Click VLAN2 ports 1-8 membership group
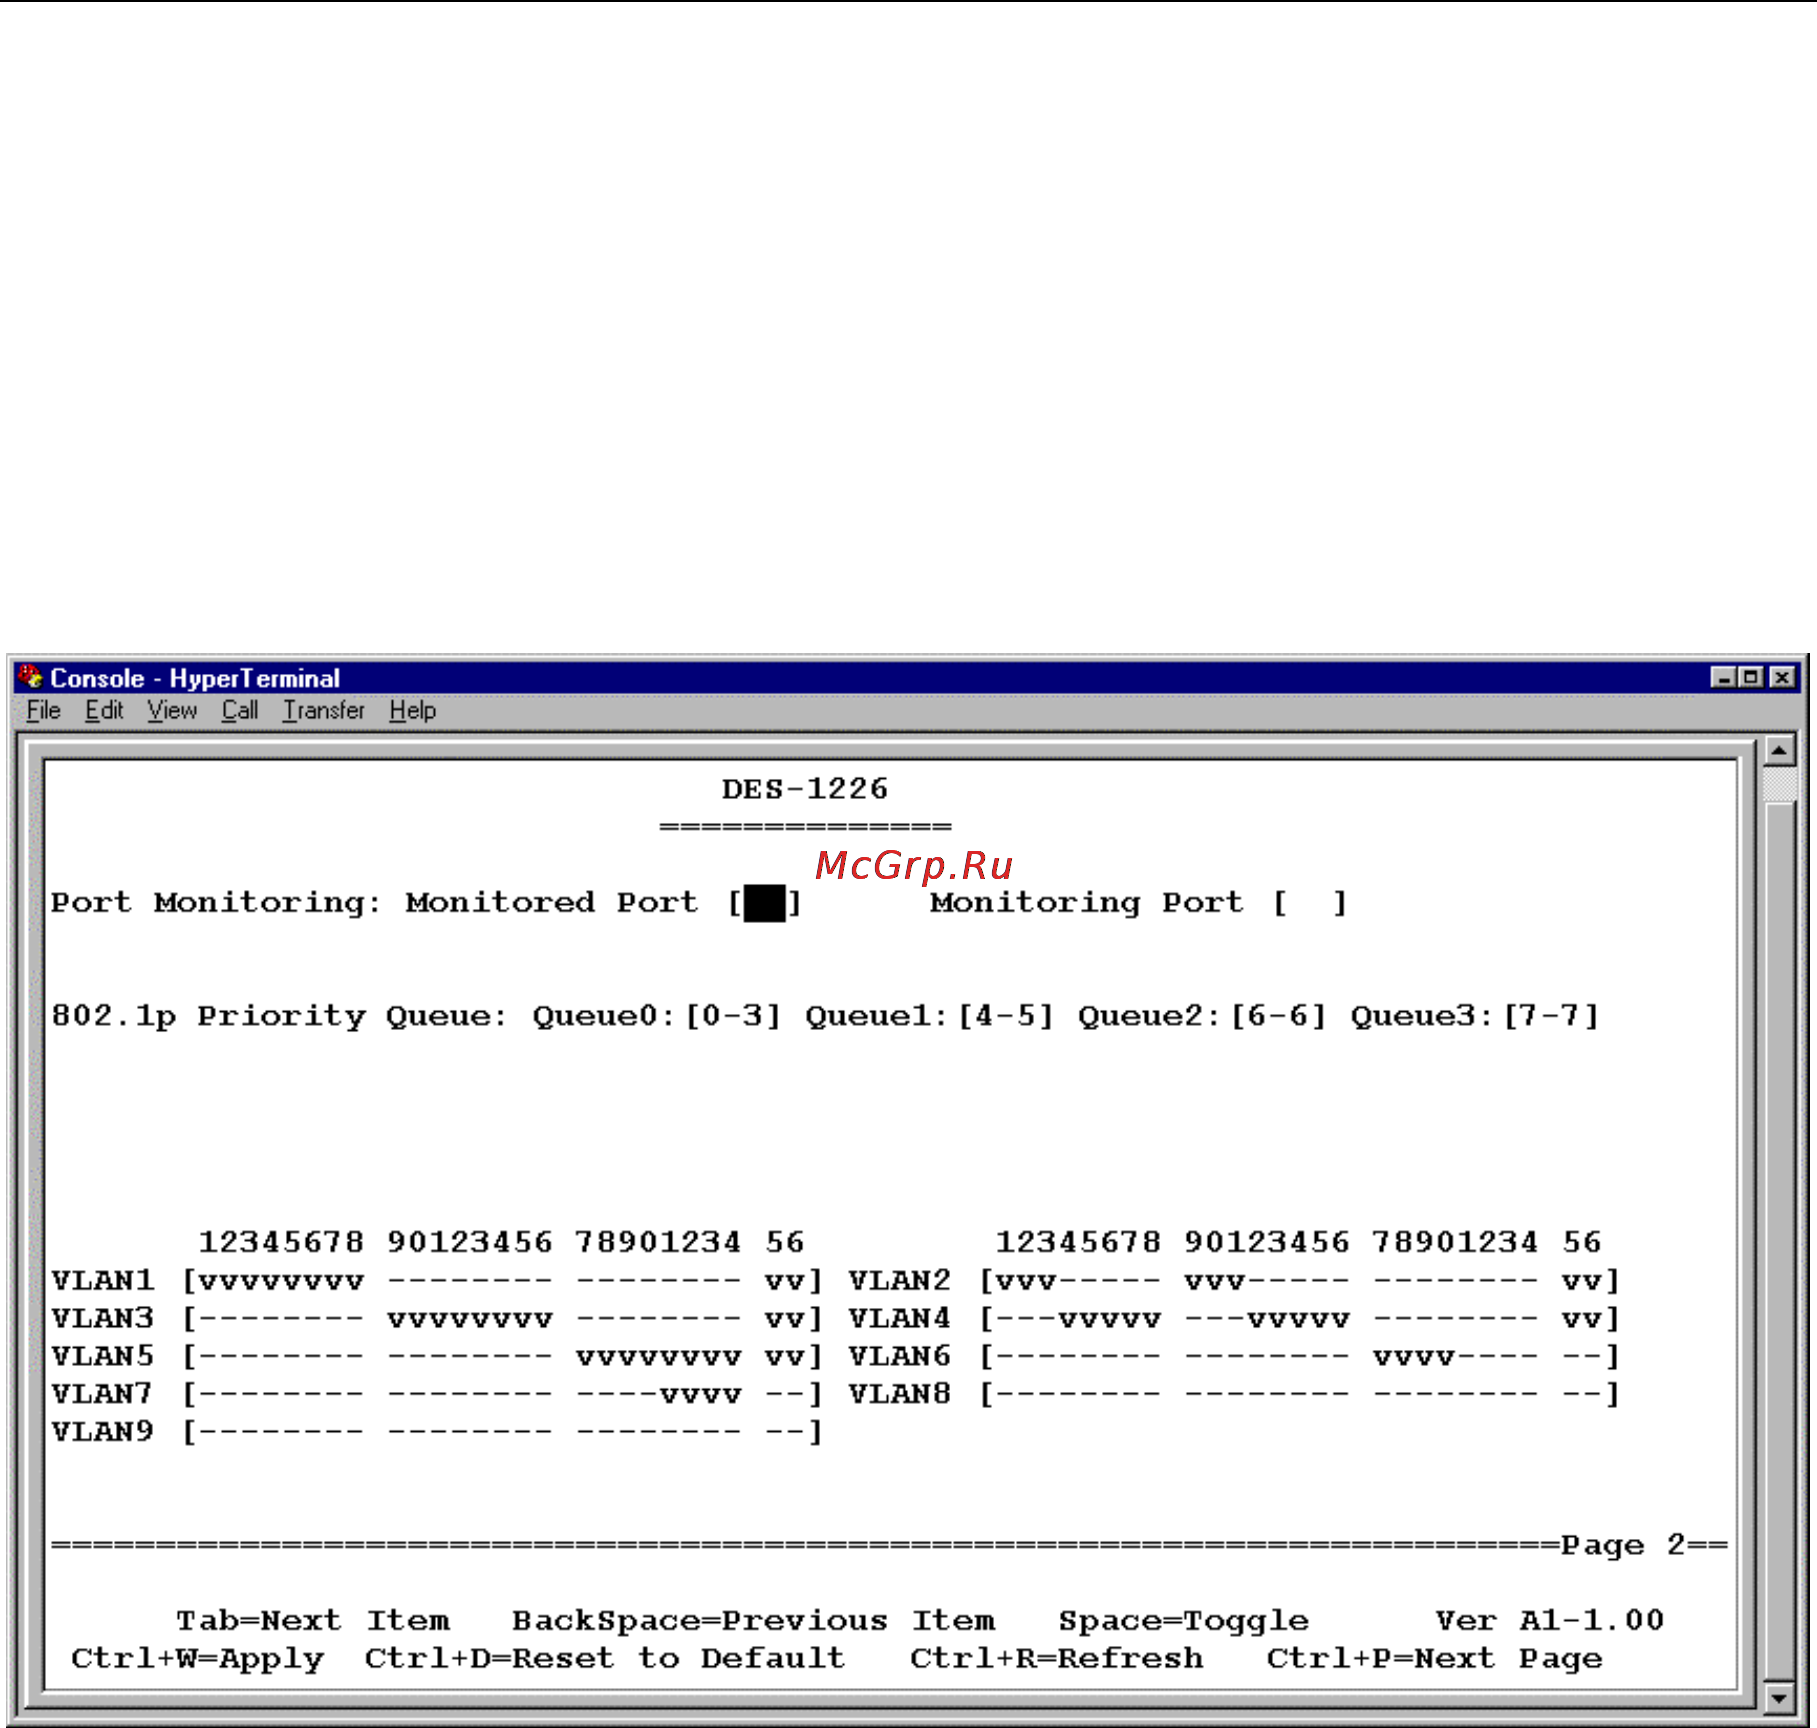 click(1078, 1281)
